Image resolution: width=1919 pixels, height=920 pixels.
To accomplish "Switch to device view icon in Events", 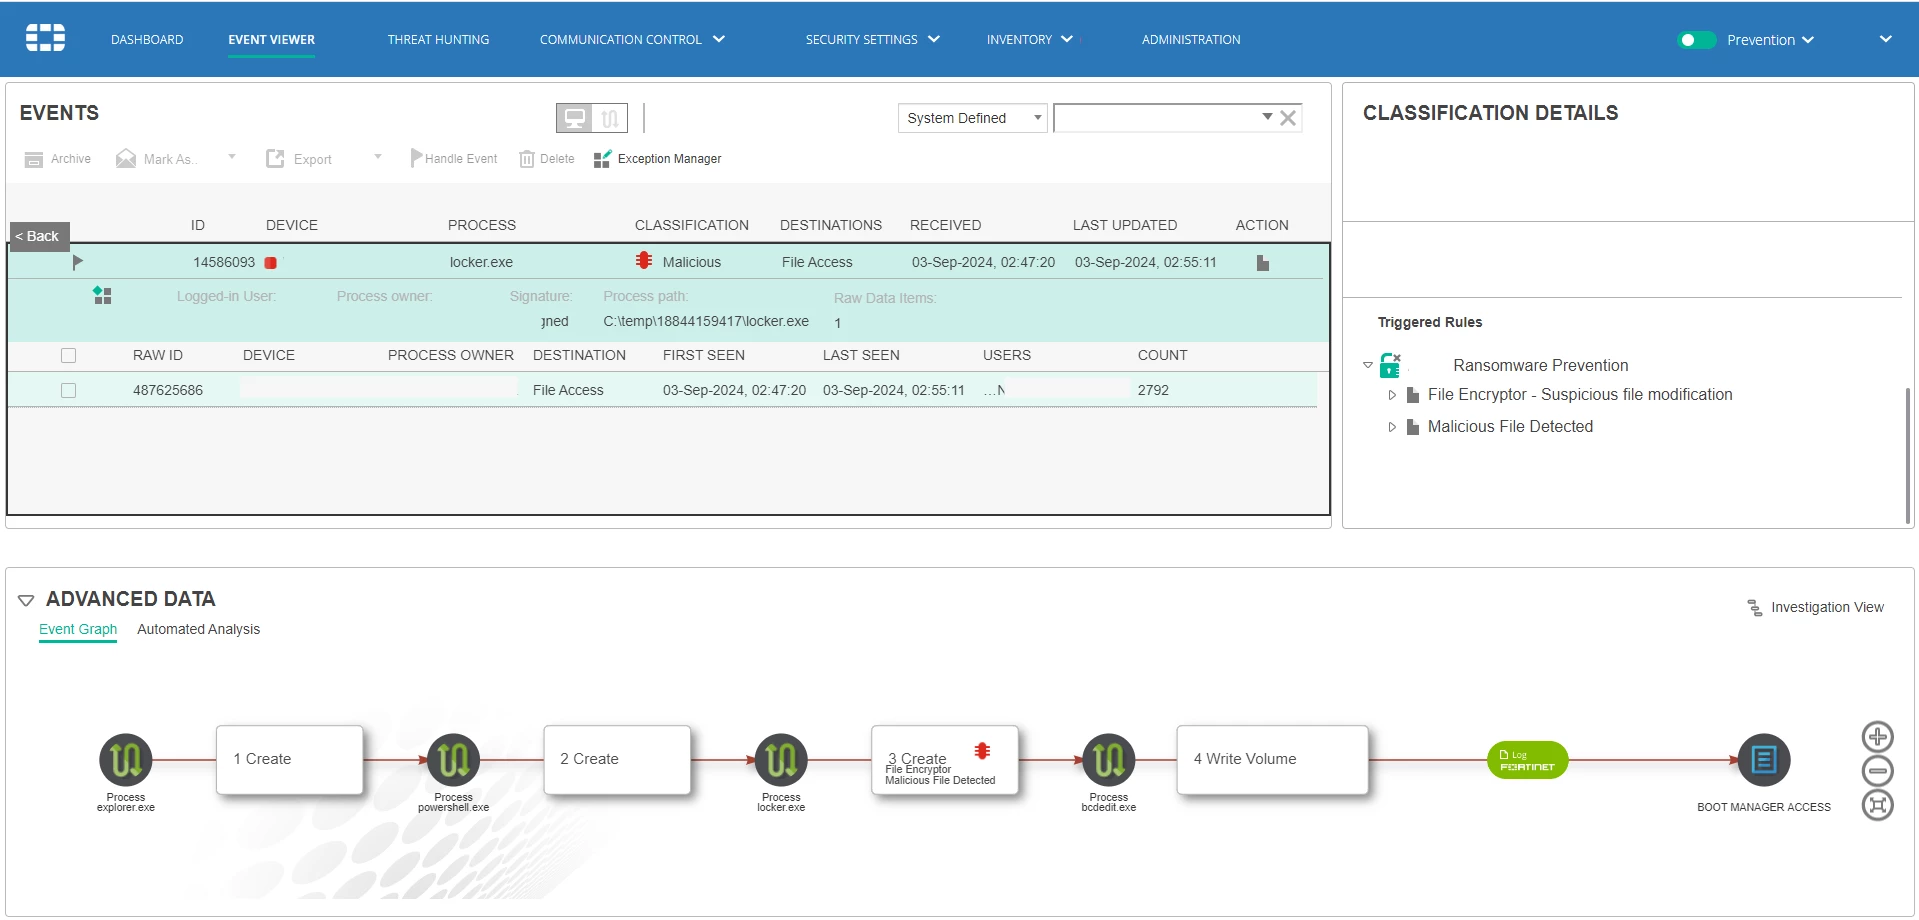I will [x=575, y=118].
